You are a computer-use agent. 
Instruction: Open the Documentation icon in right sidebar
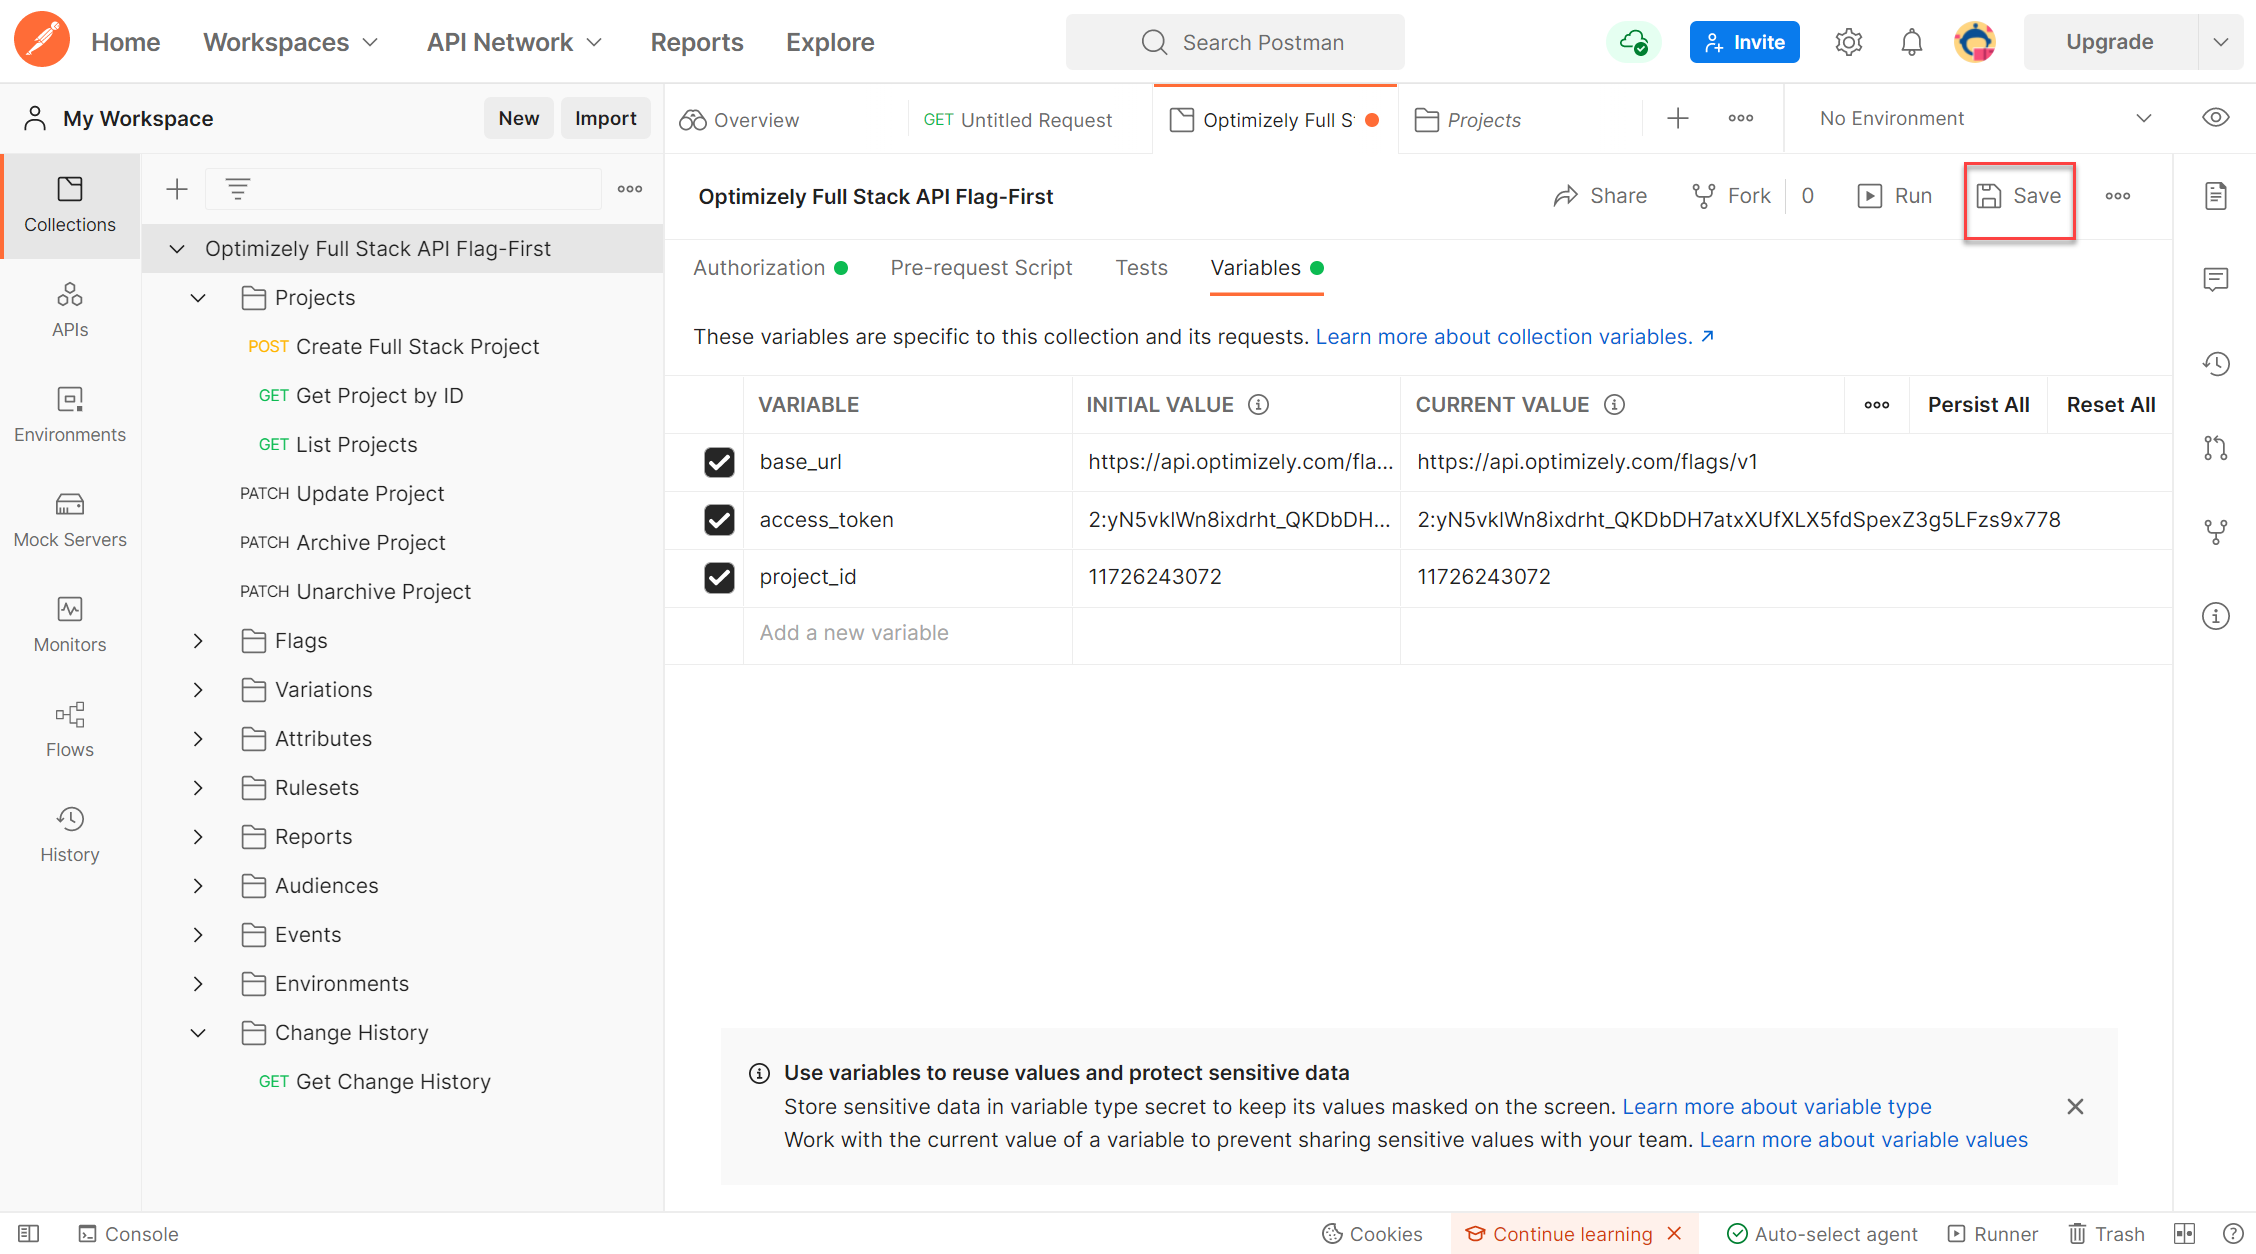click(2216, 196)
